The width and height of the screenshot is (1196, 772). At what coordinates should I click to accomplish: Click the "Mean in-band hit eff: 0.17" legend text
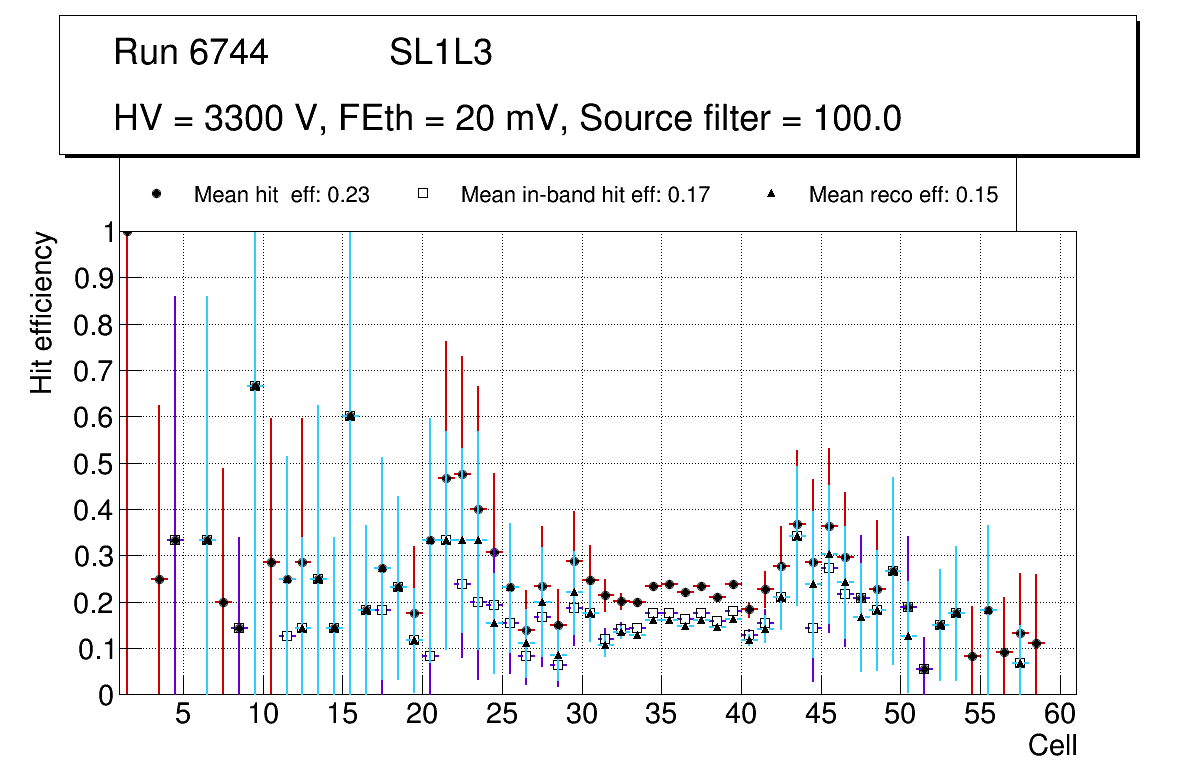point(585,195)
